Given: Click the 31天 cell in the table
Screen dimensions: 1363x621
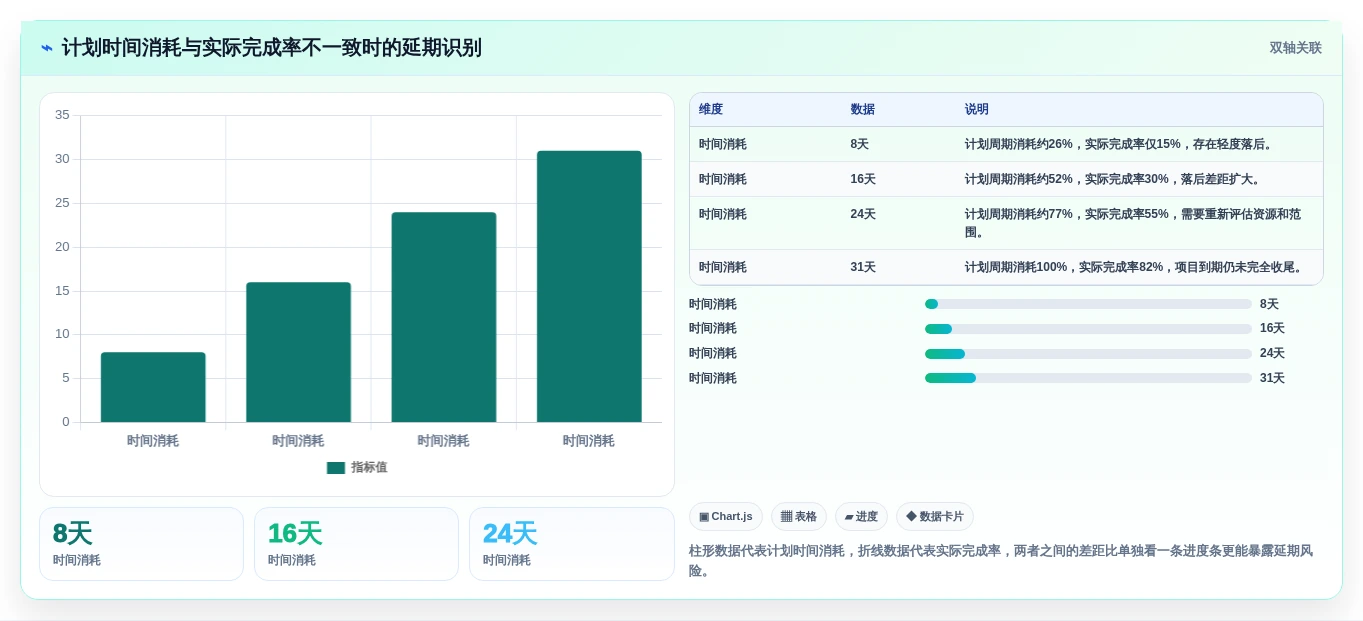Looking at the screenshot, I should point(863,267).
